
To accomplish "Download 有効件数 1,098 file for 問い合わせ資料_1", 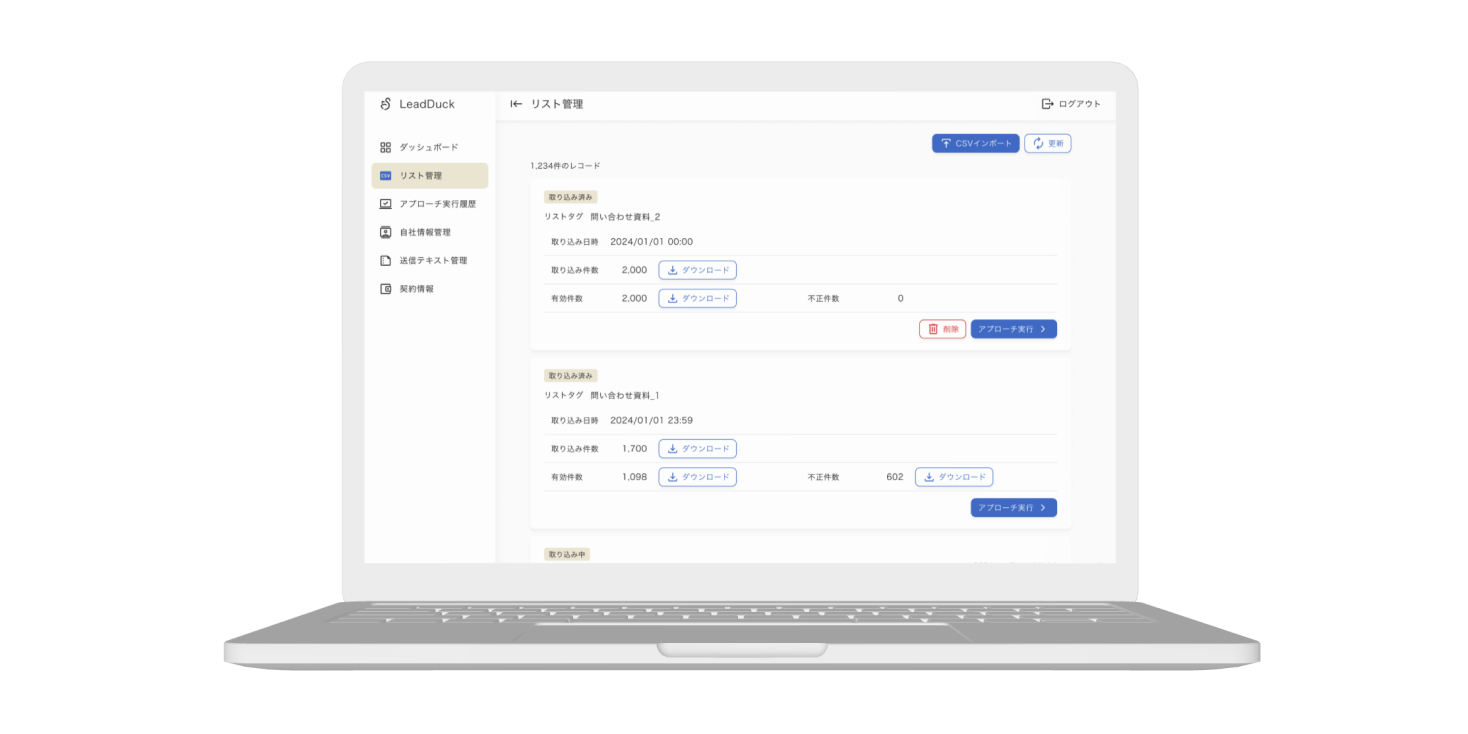I will click(697, 477).
